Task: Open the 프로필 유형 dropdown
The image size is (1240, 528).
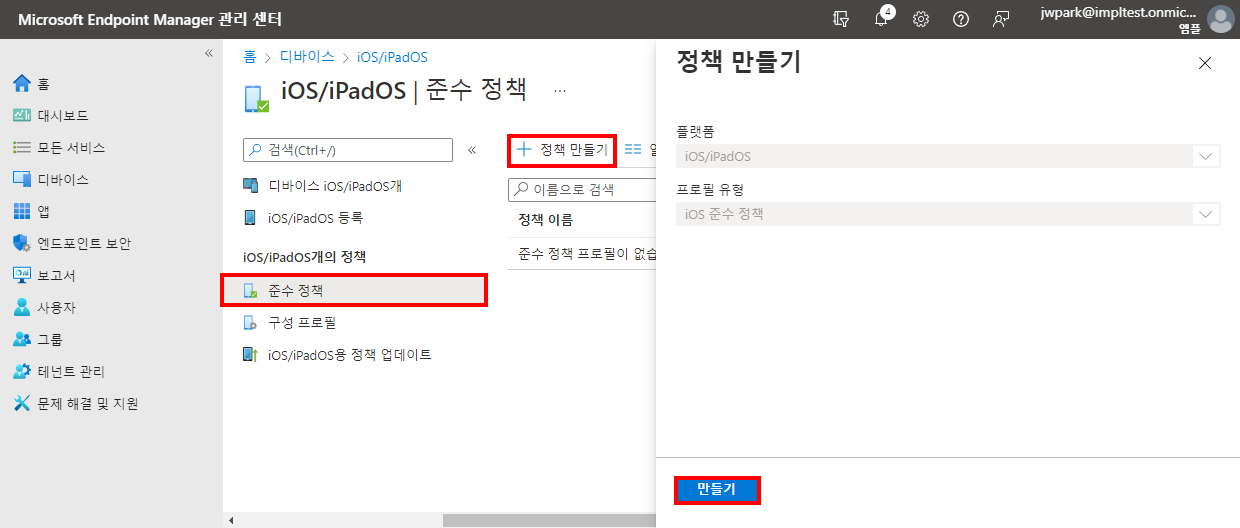Action: [948, 214]
